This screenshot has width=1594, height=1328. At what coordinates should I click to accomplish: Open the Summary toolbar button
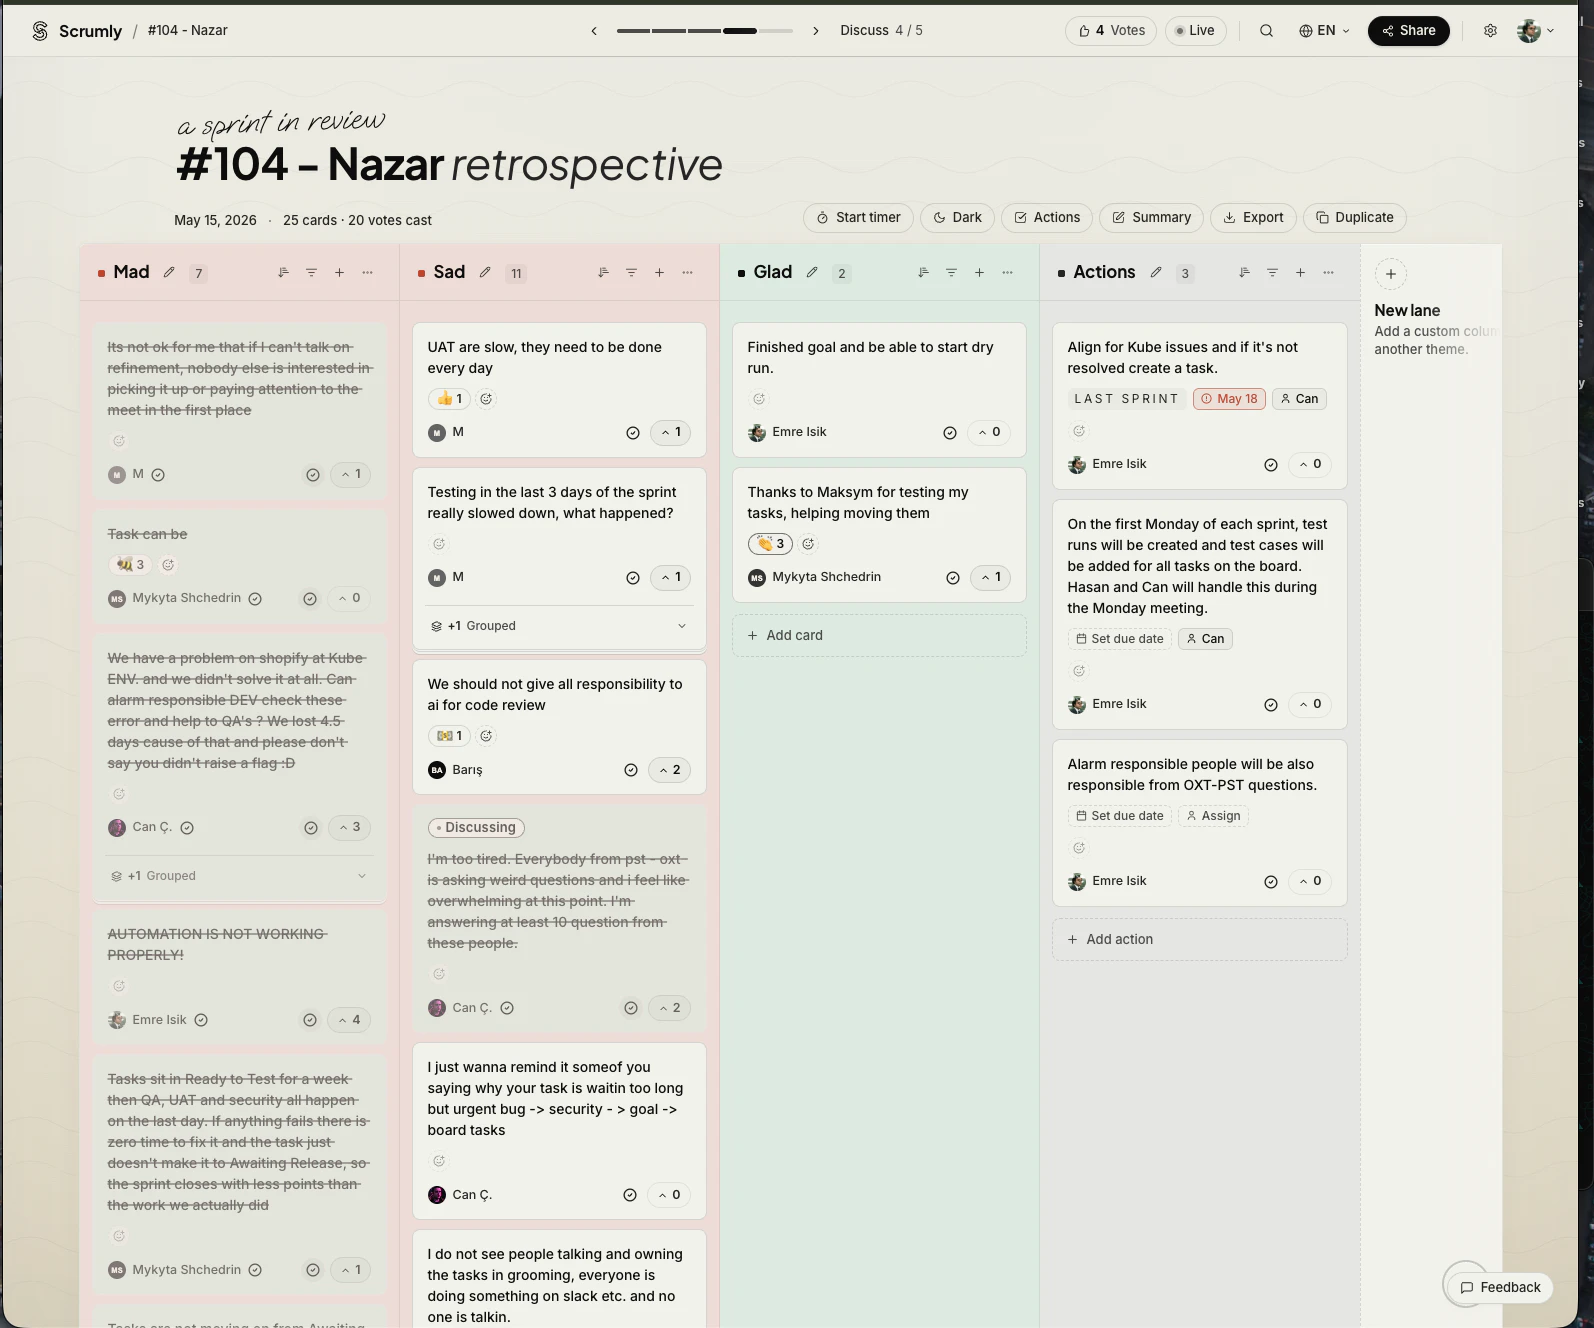[x=1151, y=218]
